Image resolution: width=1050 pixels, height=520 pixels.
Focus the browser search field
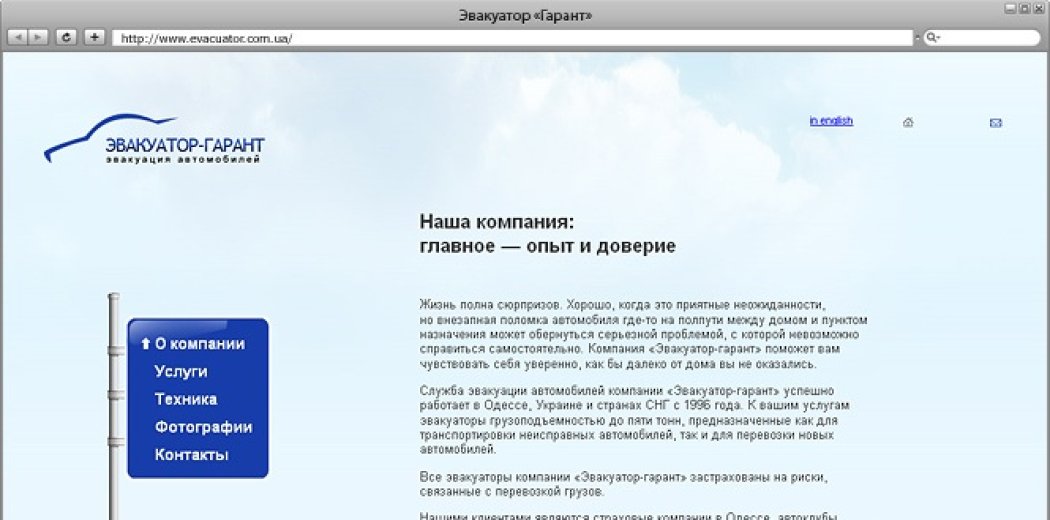pyautogui.click(x=985, y=38)
